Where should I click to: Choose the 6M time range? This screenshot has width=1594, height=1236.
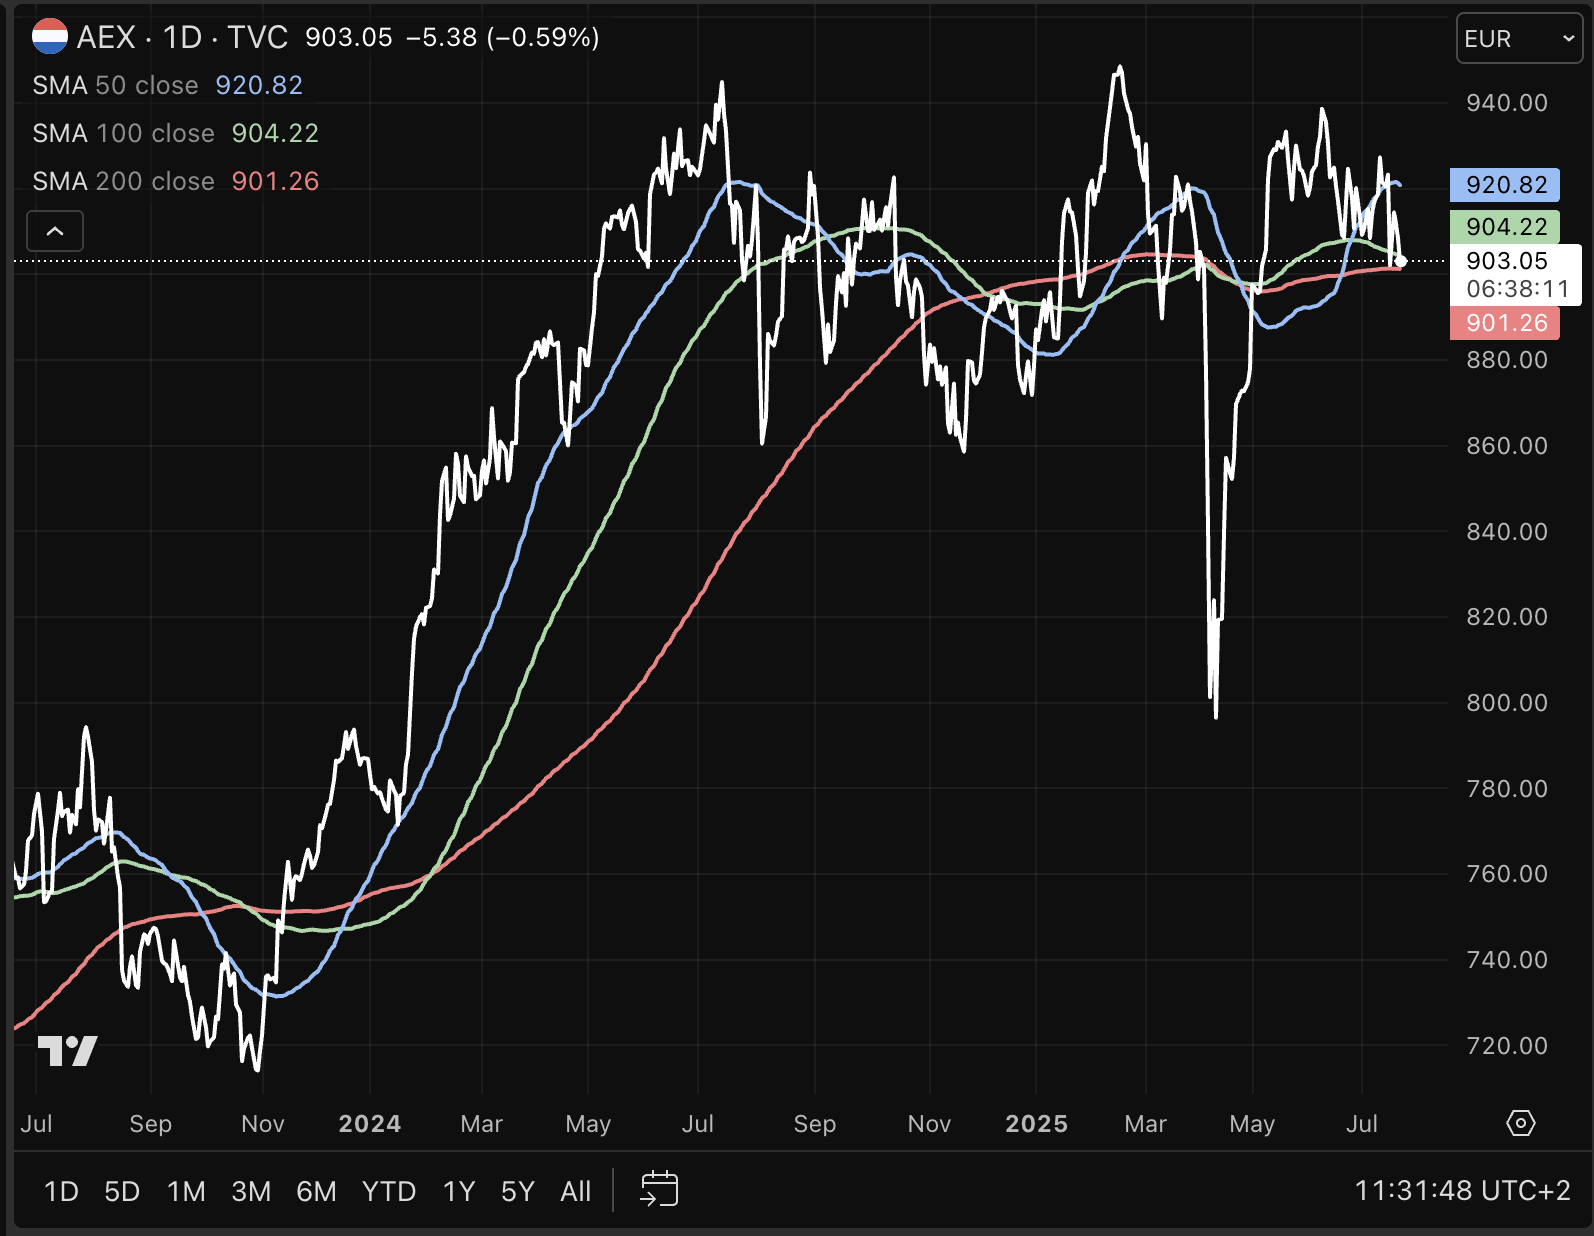coord(316,1191)
